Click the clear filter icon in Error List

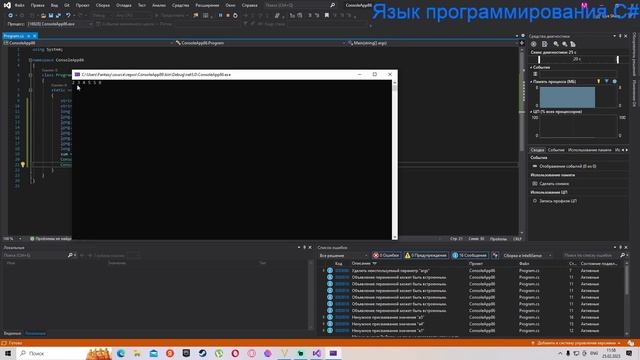point(495,255)
